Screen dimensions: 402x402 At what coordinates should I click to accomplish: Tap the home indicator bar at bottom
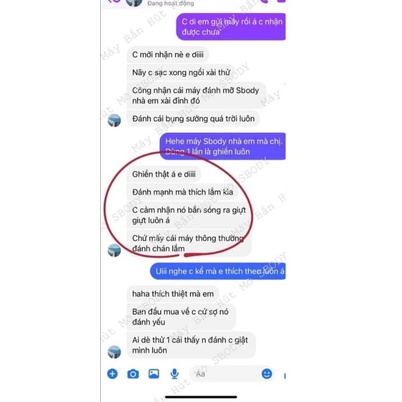coord(201,397)
